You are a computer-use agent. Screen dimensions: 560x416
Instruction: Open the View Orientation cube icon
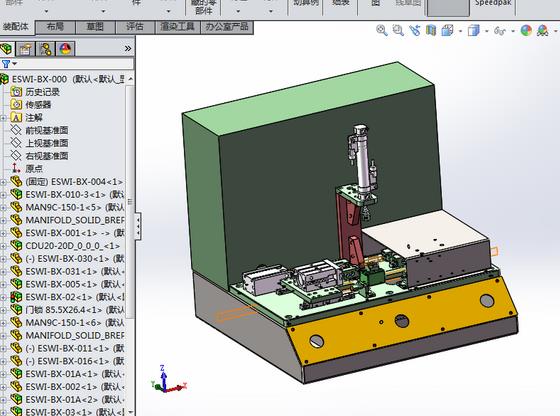(x=447, y=30)
